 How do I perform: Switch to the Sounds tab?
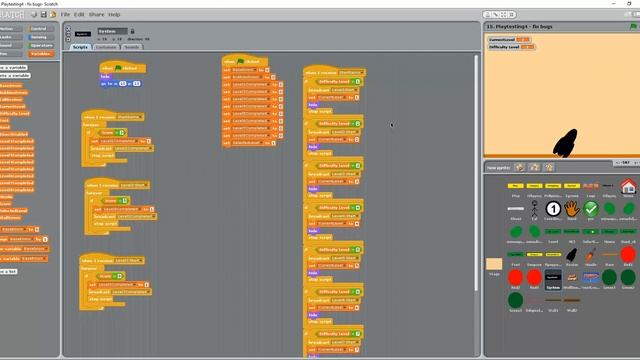tap(131, 47)
